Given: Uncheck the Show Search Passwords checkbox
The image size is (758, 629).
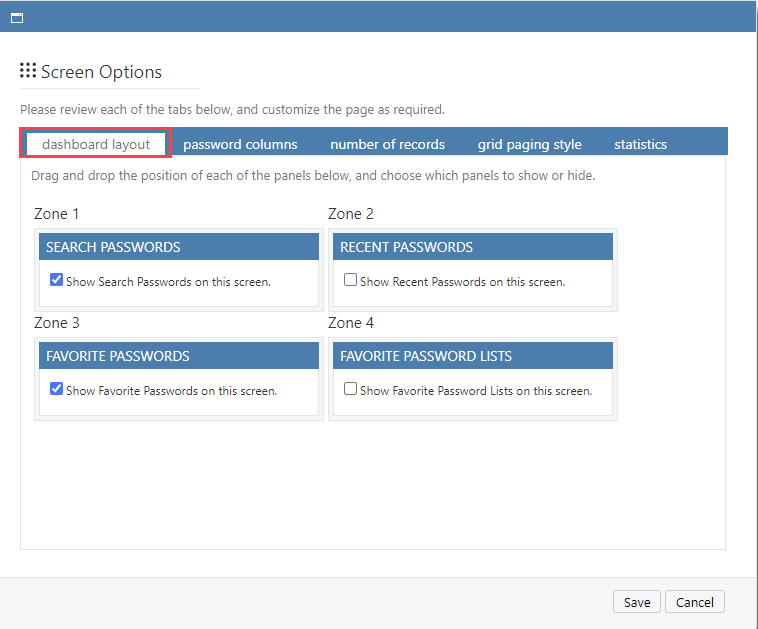Looking at the screenshot, I should click(57, 281).
